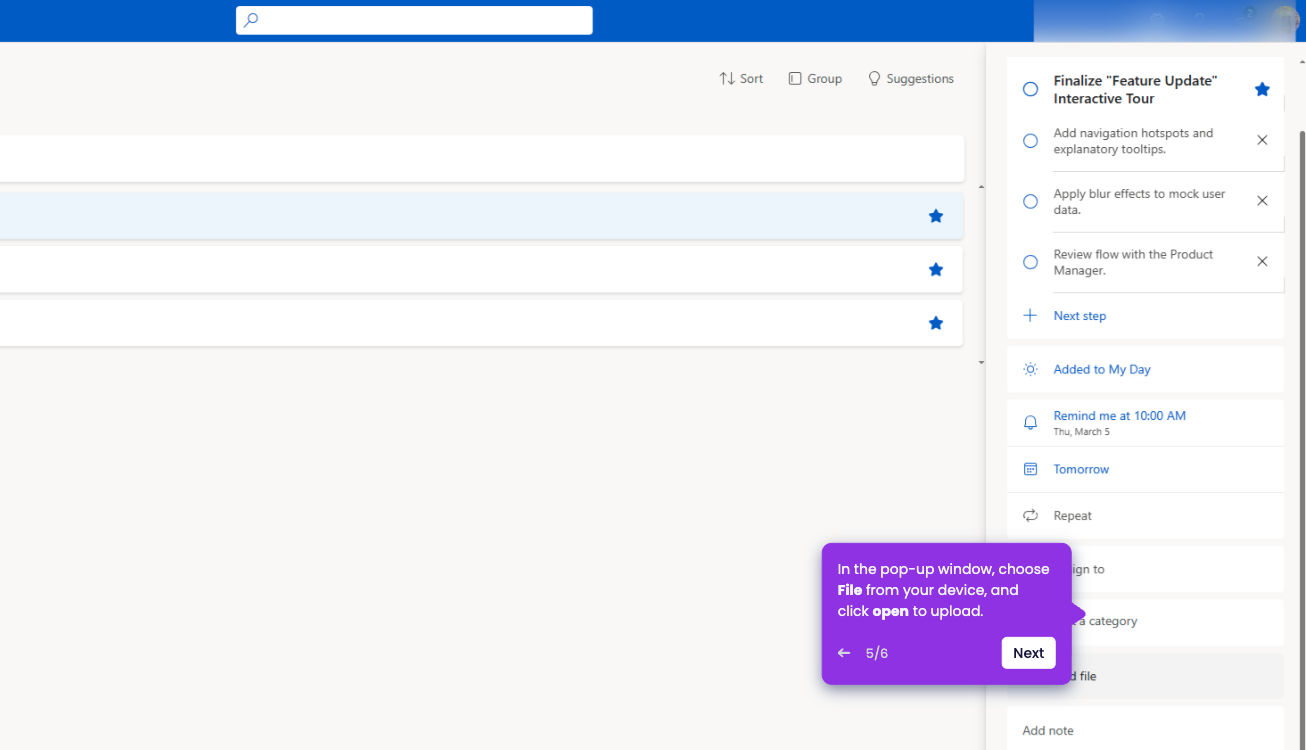This screenshot has height=750, width=1306.
Task: Open the category picker row
Action: (1145, 622)
